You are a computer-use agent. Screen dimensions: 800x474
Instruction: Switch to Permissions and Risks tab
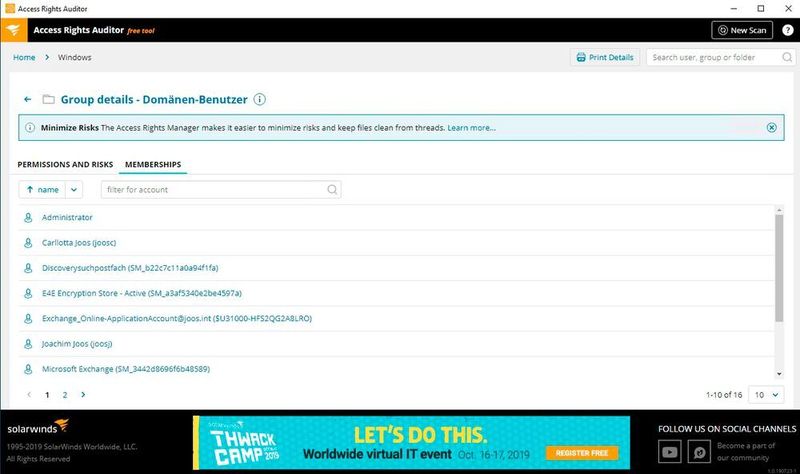coord(65,164)
